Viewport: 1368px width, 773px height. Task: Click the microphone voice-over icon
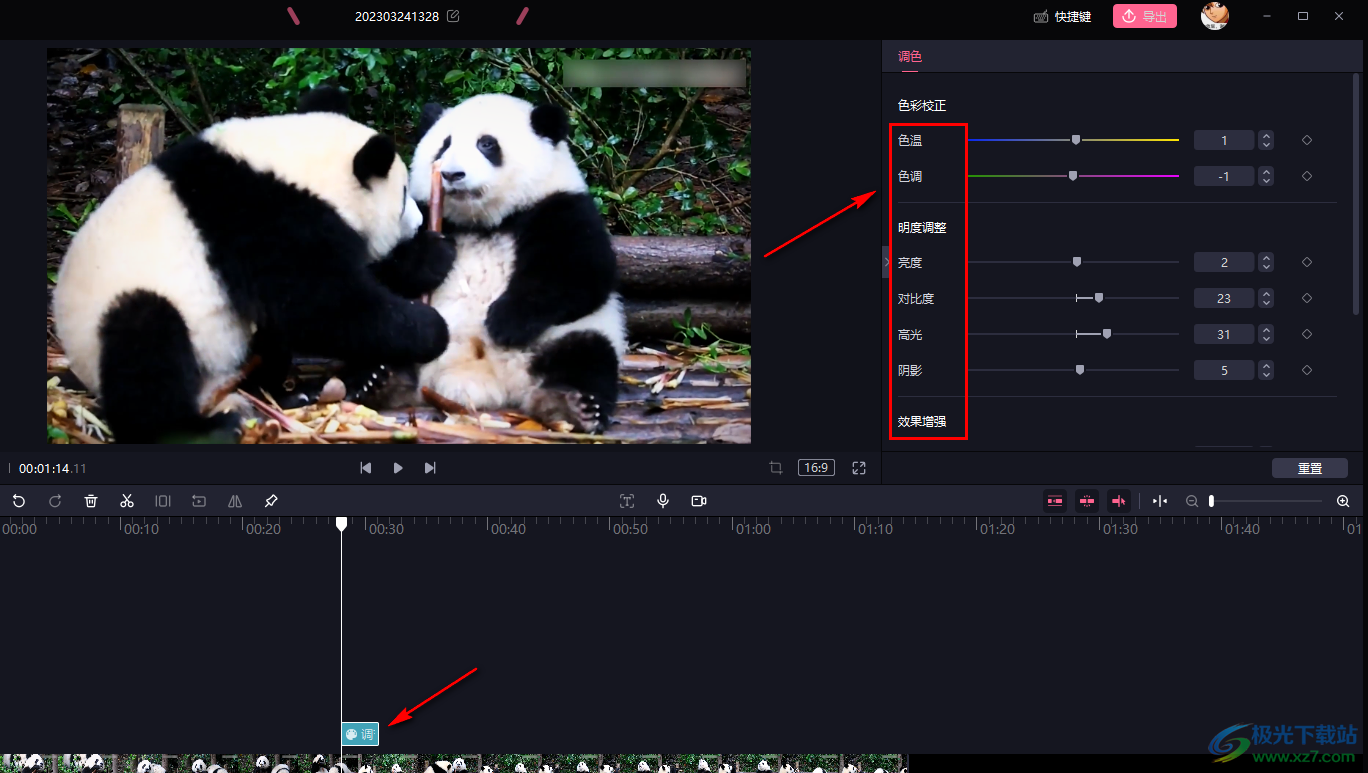click(x=663, y=501)
